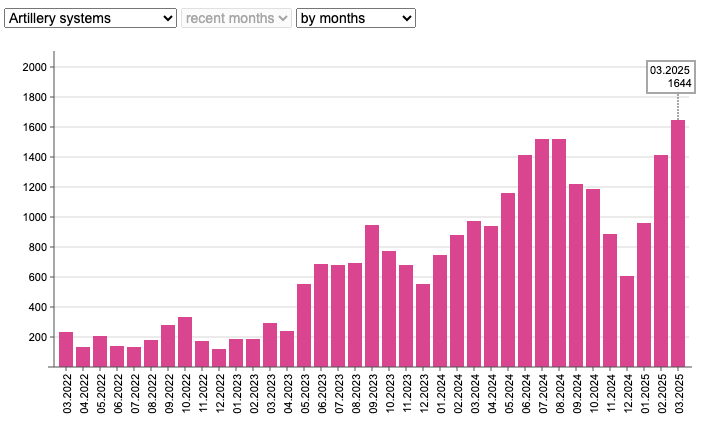This screenshot has height=423, width=717.
Task: Select the 03.2022 bar in chart
Action: click(66, 349)
